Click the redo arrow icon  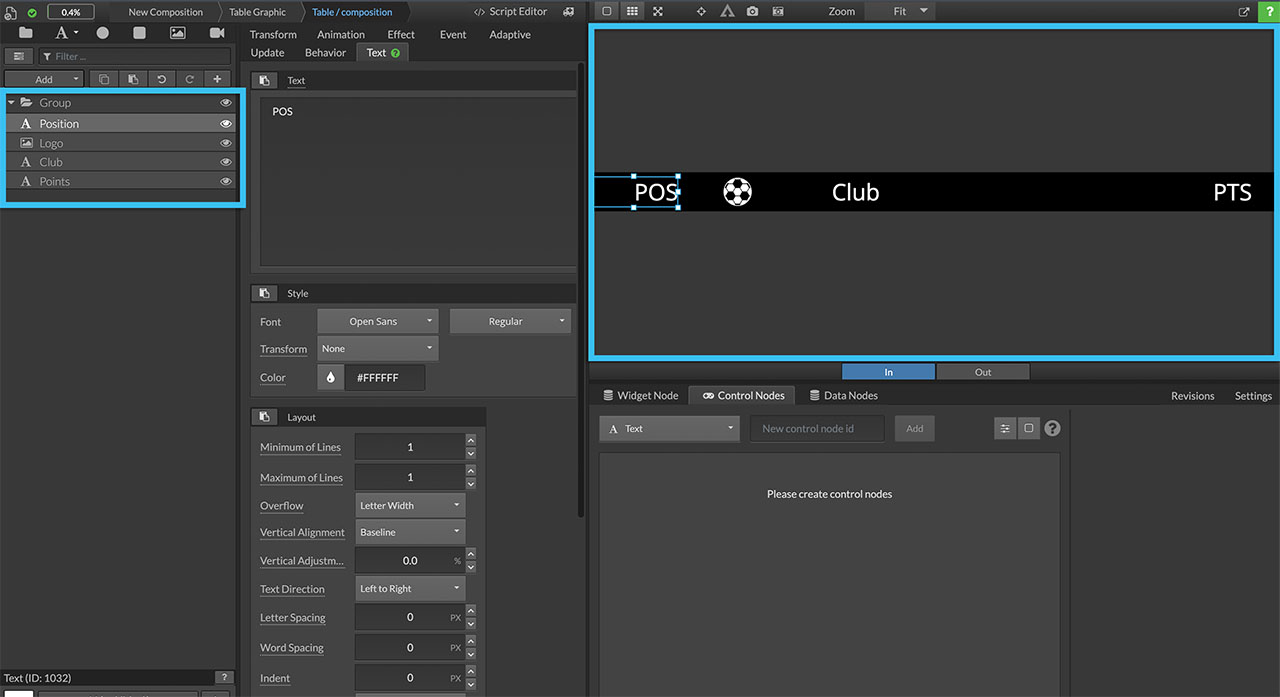190,79
